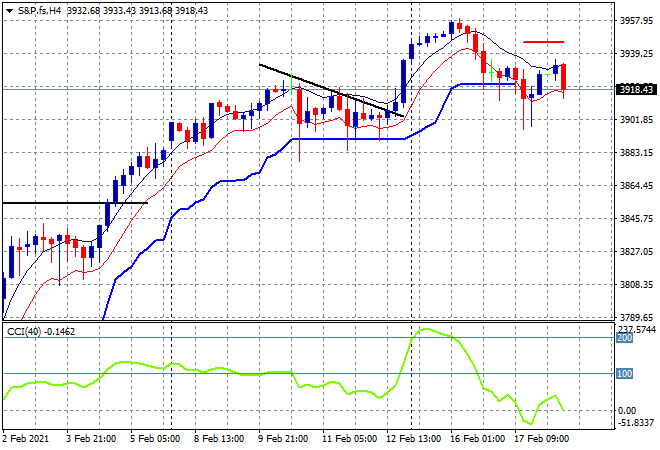Screen dimensions: 660x450
Task: Click the current price tag 3918.43
Action: (636, 89)
